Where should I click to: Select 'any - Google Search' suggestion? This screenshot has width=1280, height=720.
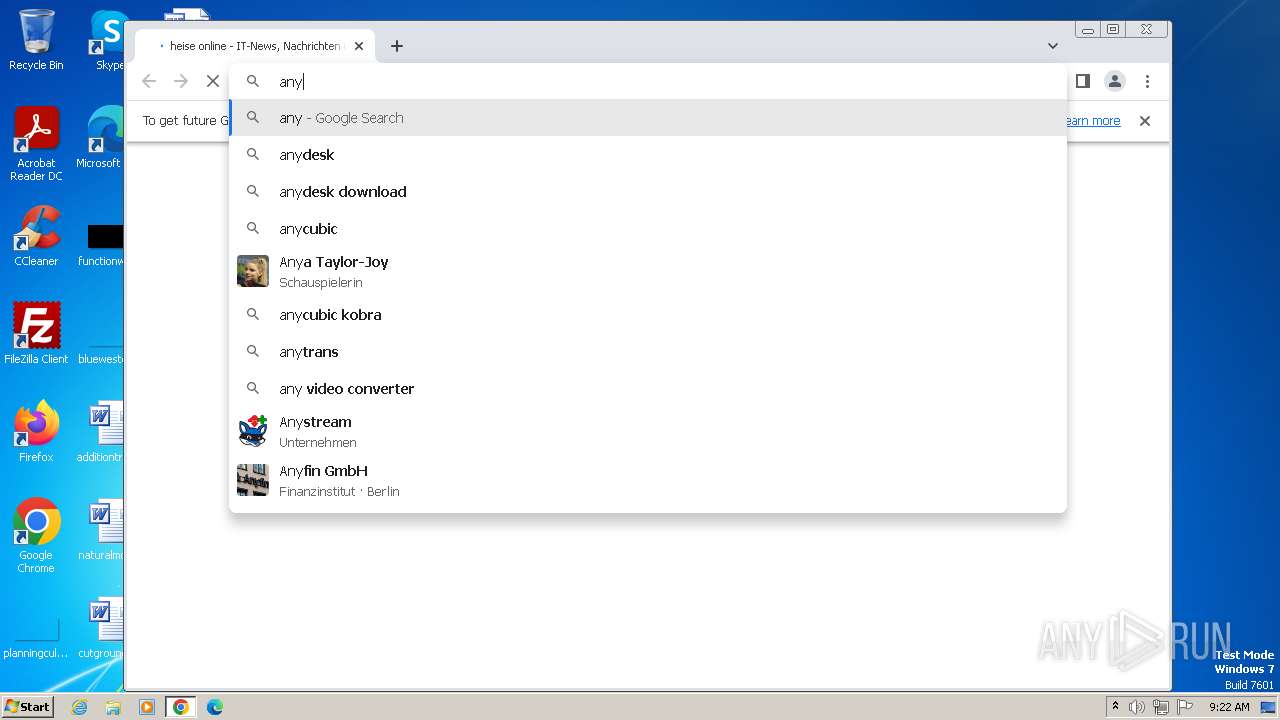[648, 118]
